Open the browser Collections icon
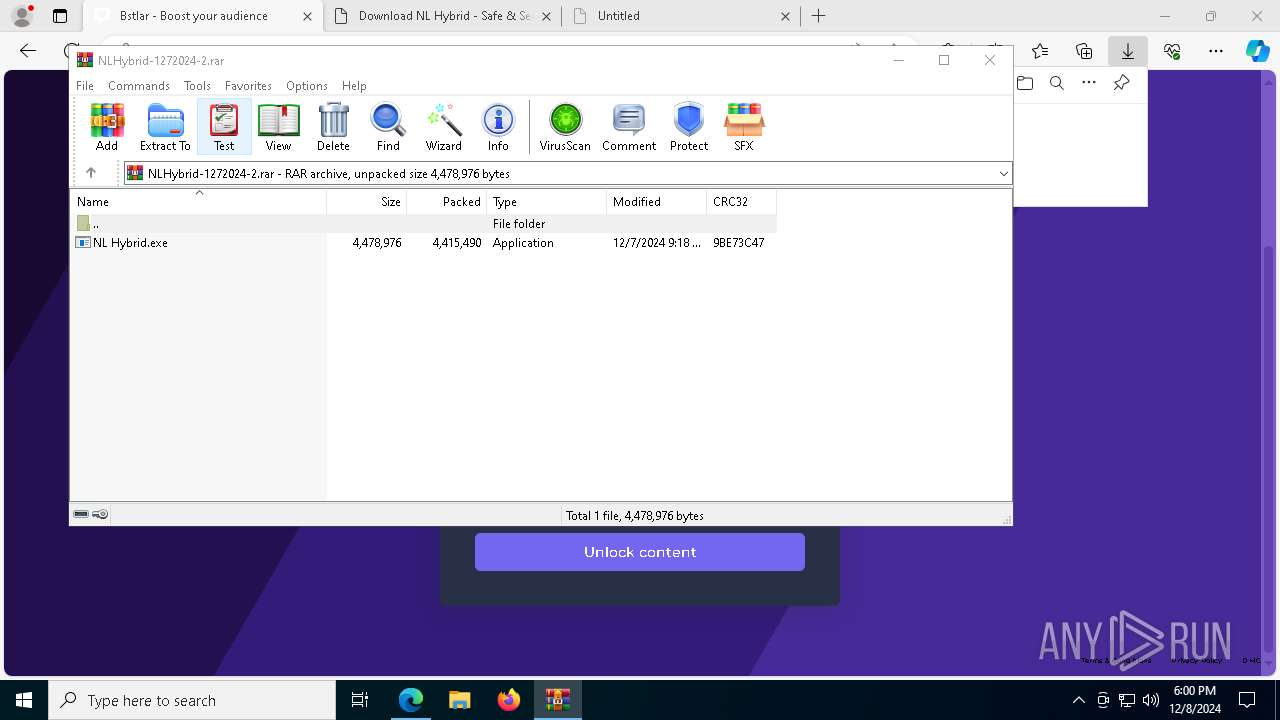Screen dimensions: 1280x720 click(1084, 51)
